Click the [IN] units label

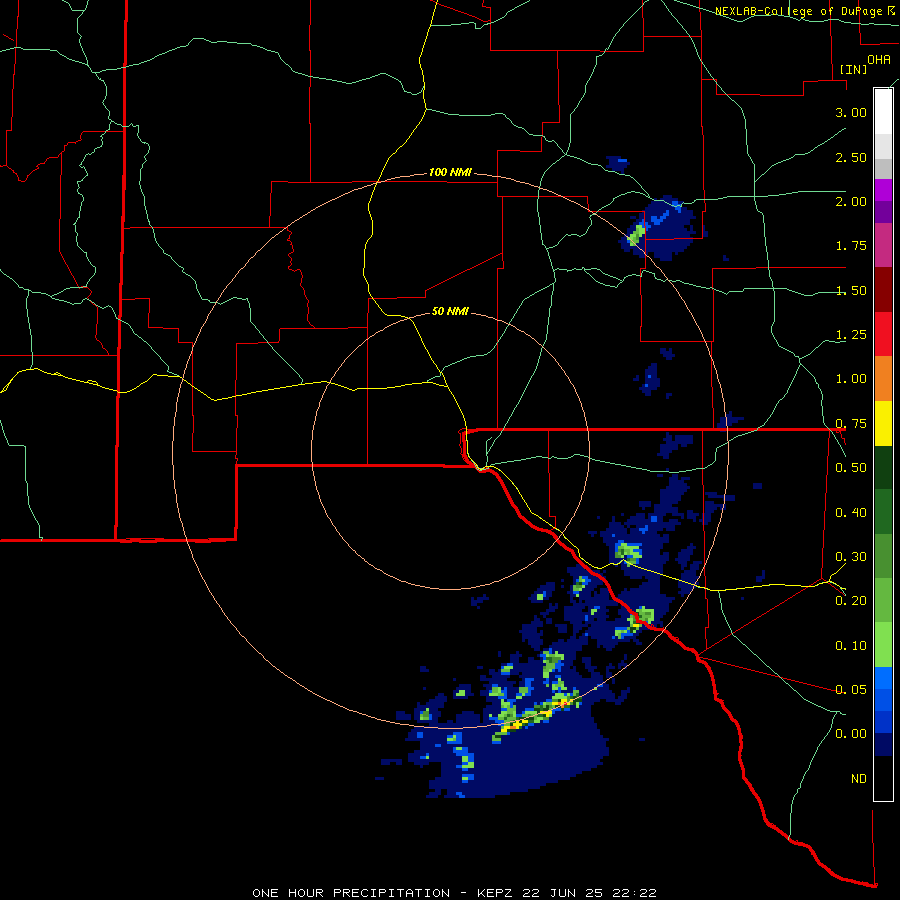tap(854, 69)
